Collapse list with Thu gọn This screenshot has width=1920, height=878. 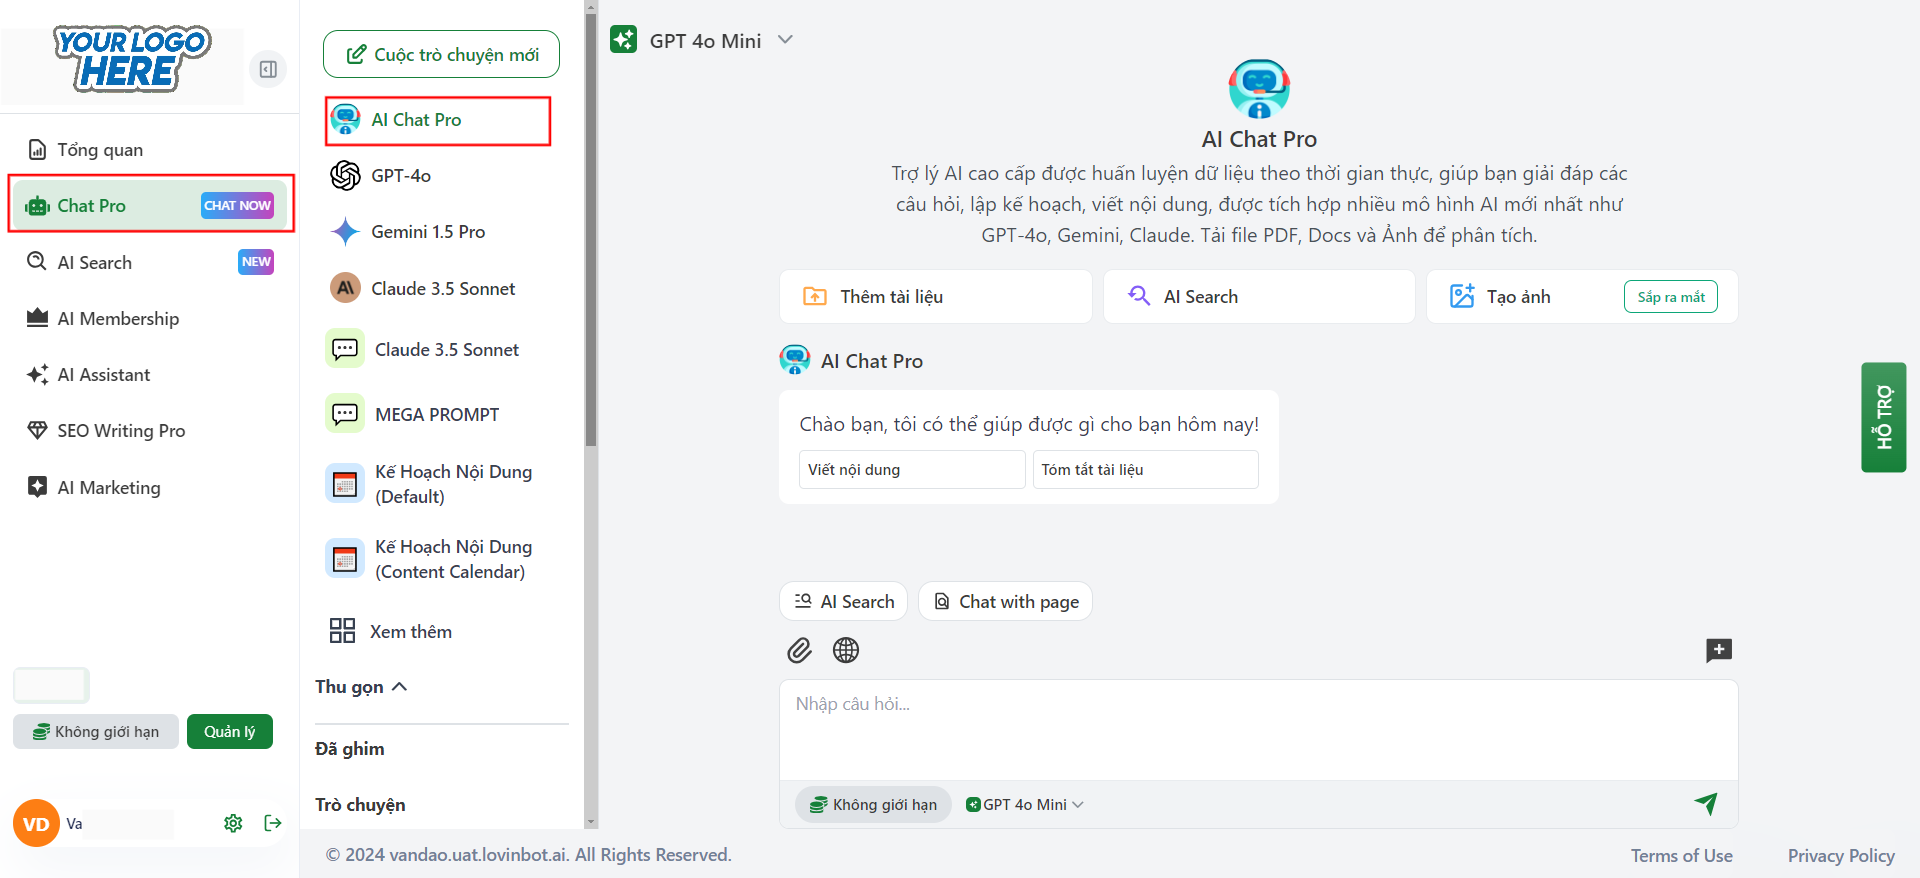pyautogui.click(x=361, y=687)
